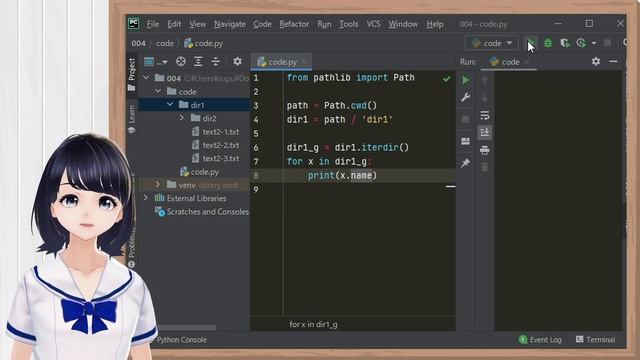Click the Stop square in the top toolbar

[x=607, y=43]
